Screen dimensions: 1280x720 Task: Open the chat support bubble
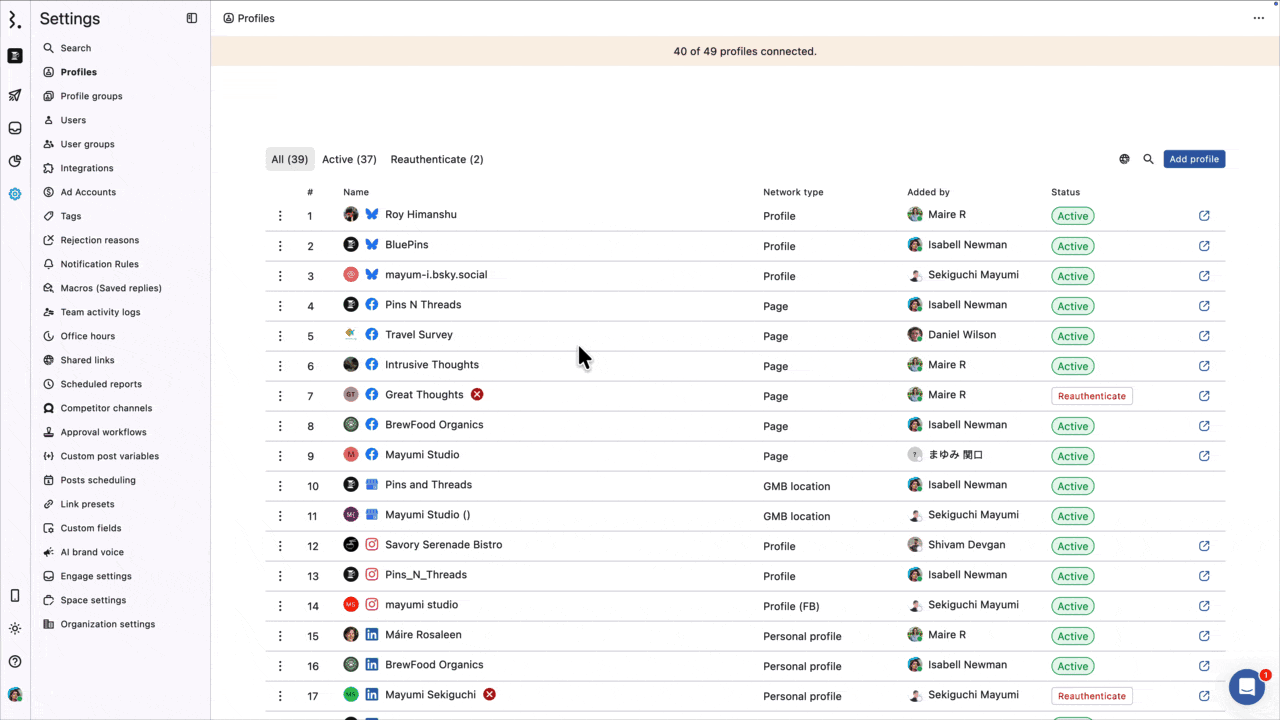coord(1246,687)
